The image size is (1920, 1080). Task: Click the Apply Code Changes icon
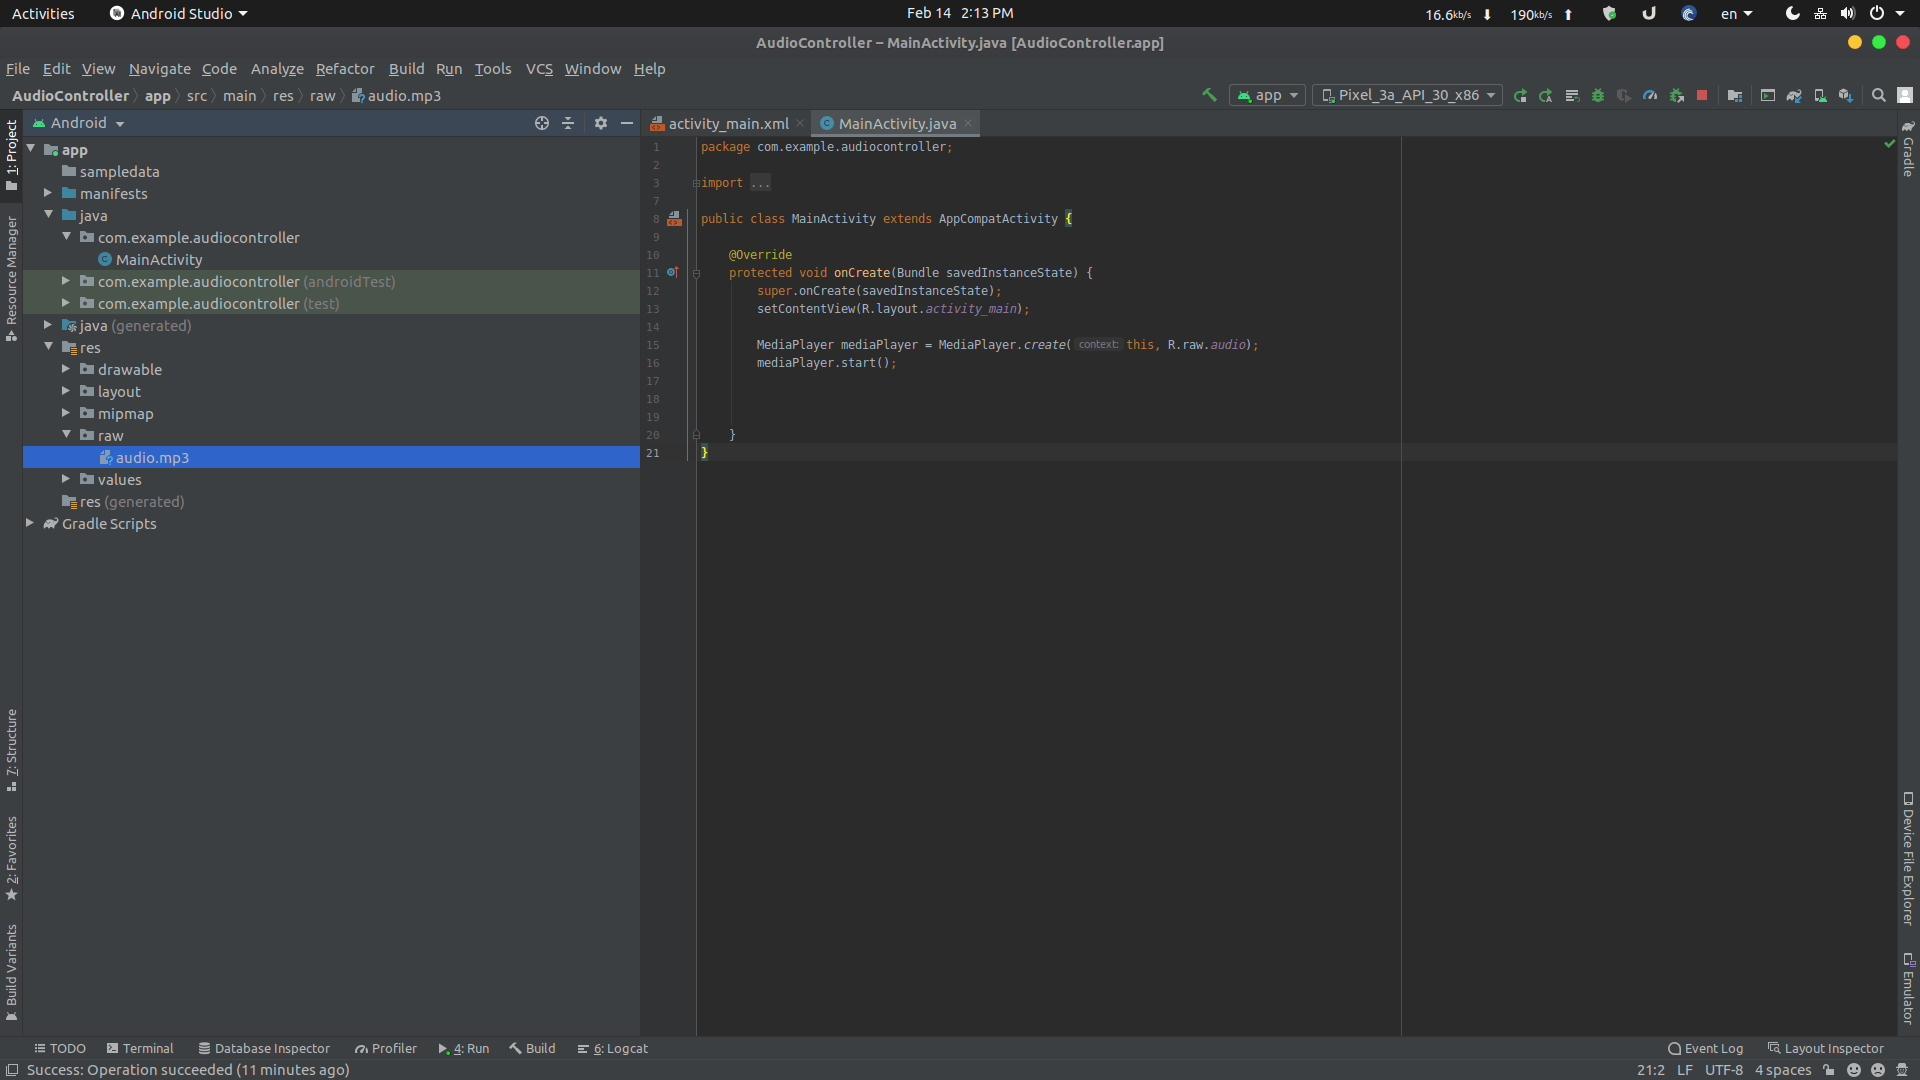(x=1572, y=95)
